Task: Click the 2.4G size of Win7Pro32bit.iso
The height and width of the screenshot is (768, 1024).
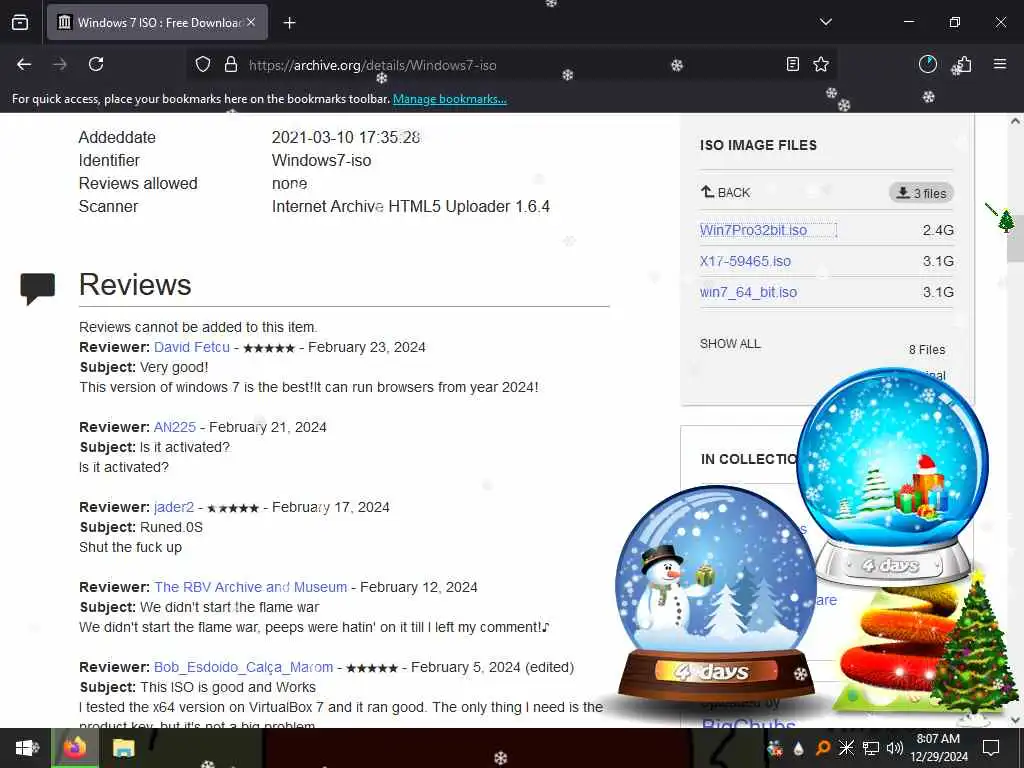Action: pyautogui.click(x=938, y=230)
